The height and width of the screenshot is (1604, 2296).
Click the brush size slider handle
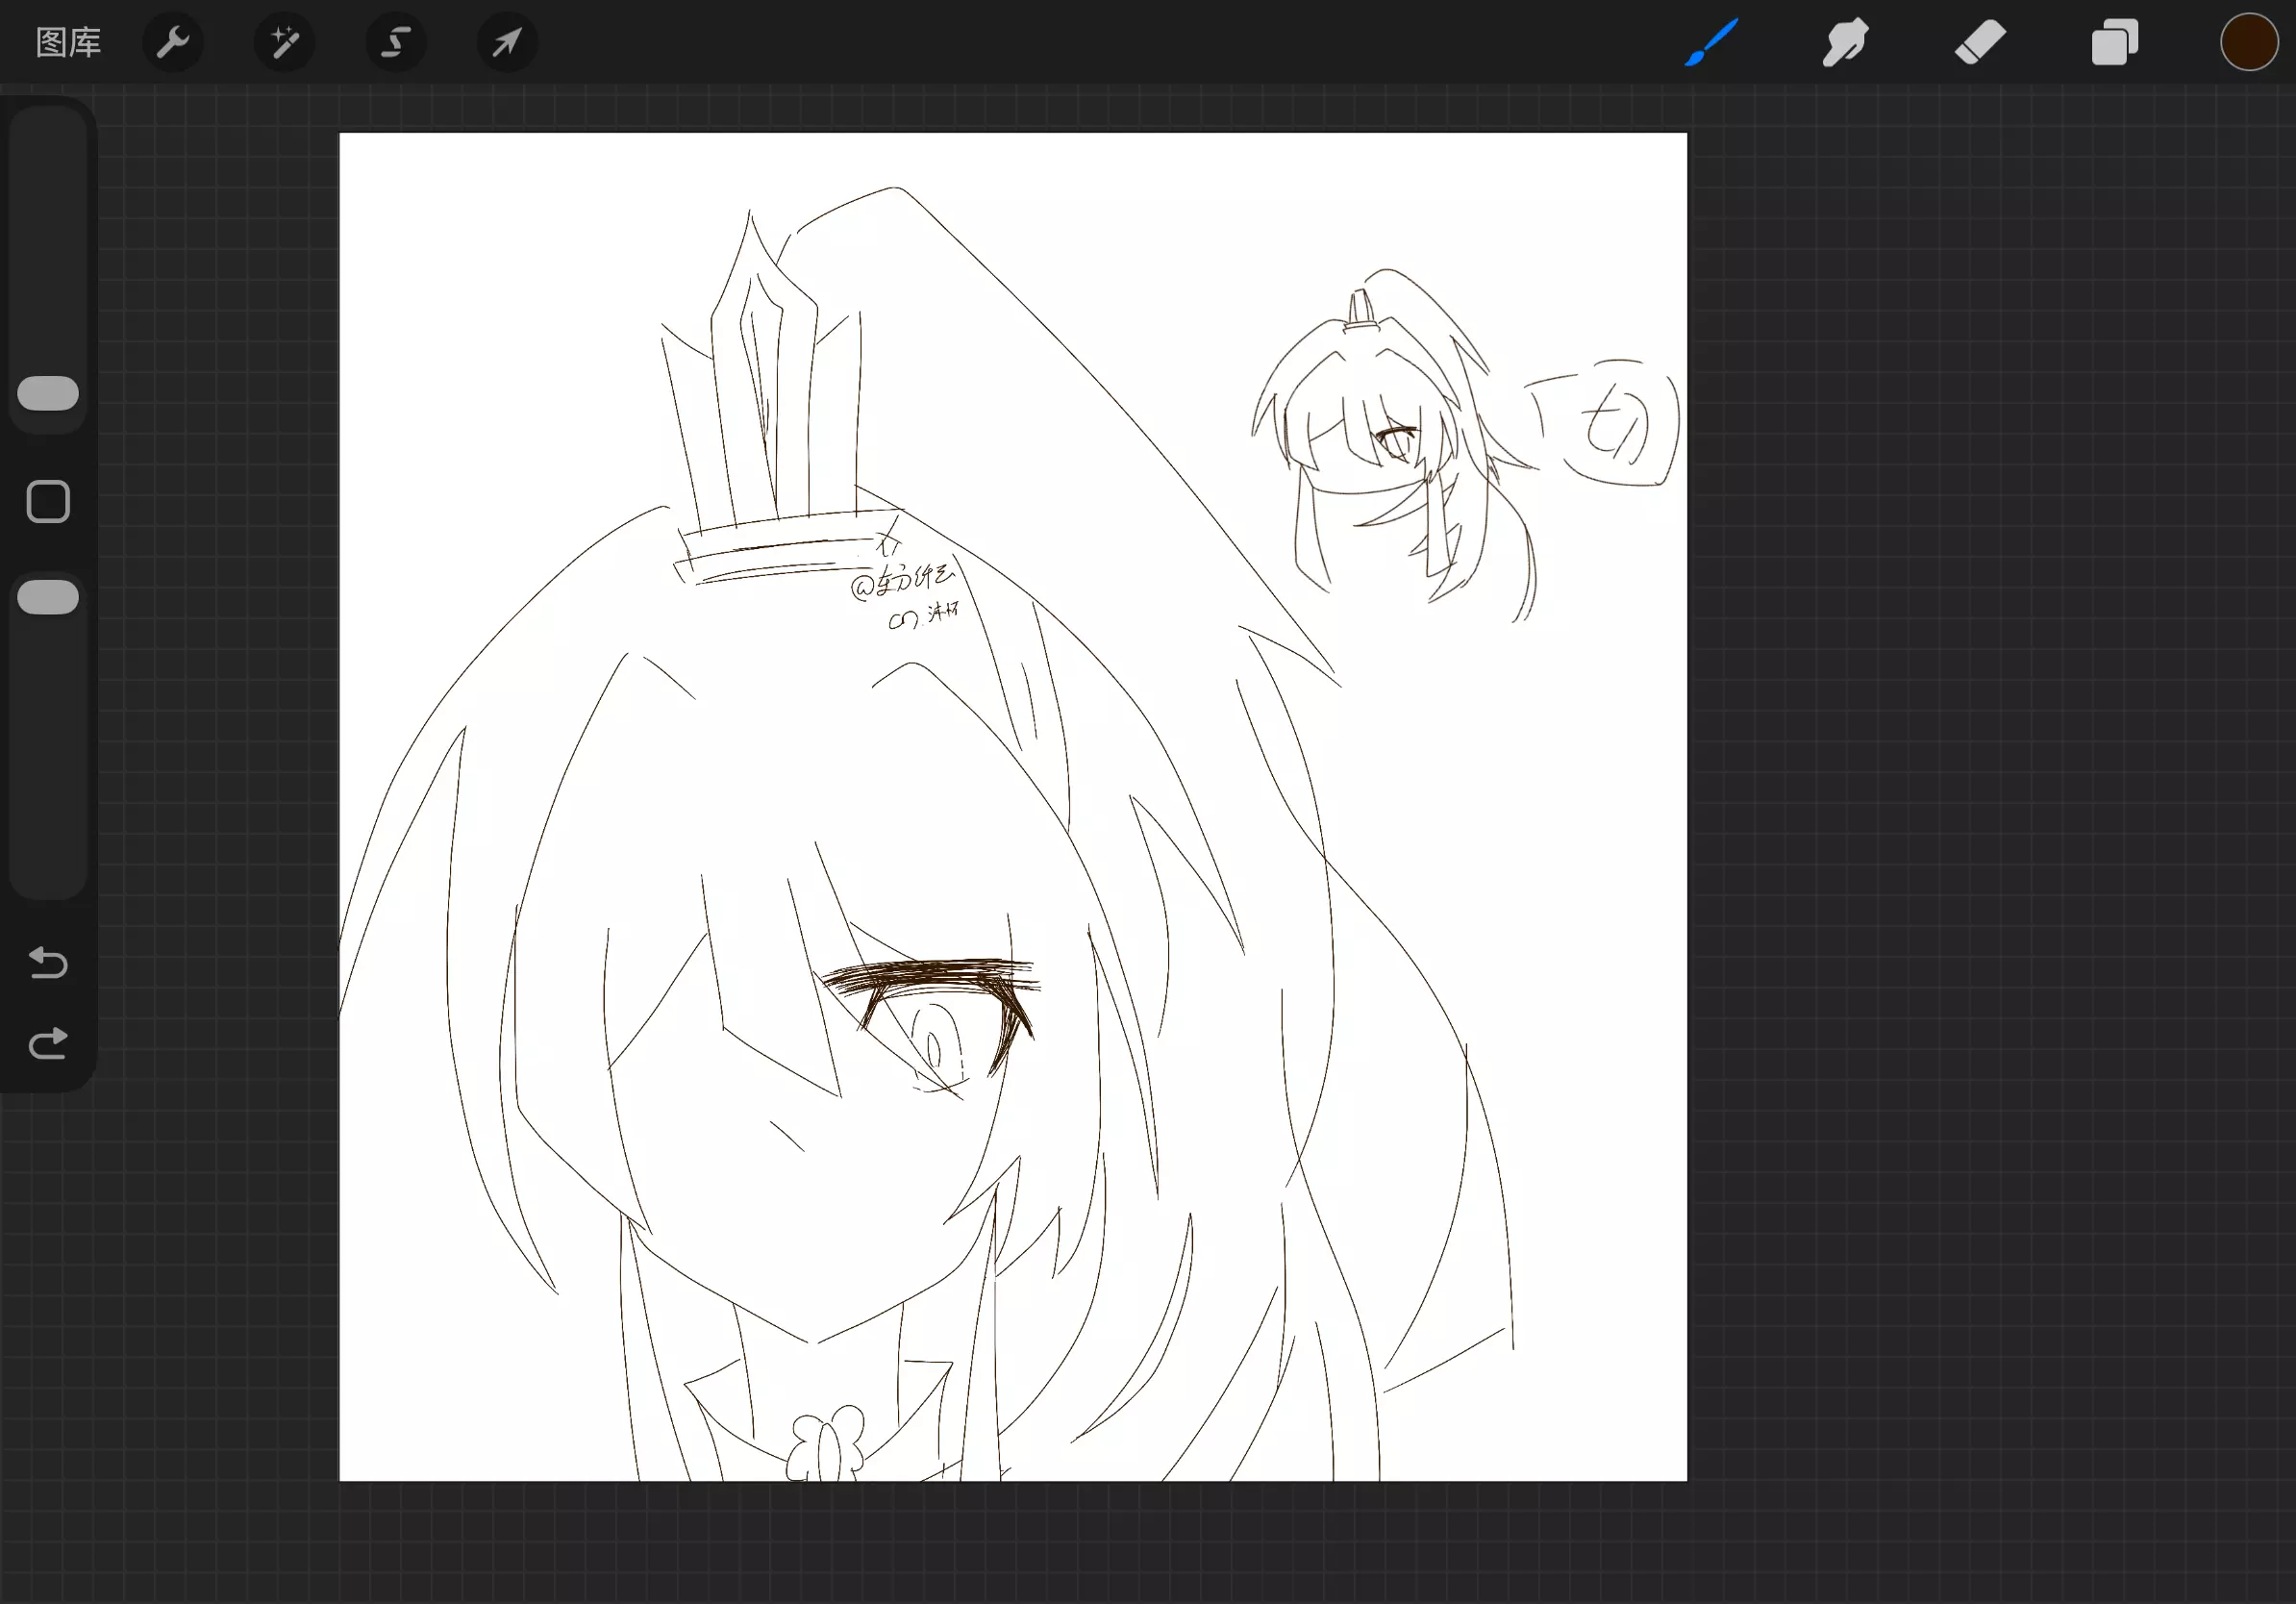pos(48,394)
